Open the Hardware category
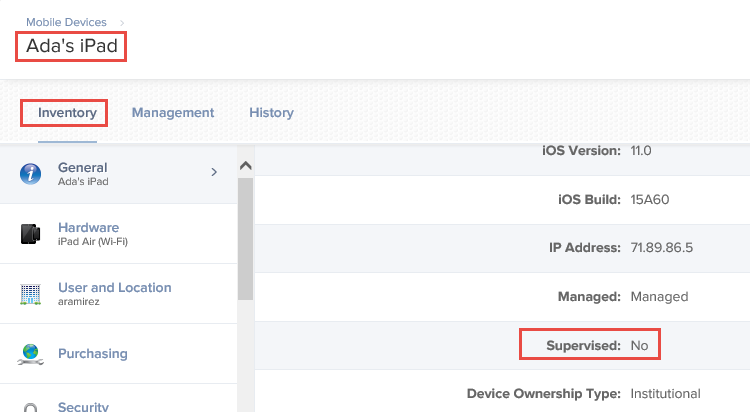The width and height of the screenshot is (750, 412). point(119,234)
